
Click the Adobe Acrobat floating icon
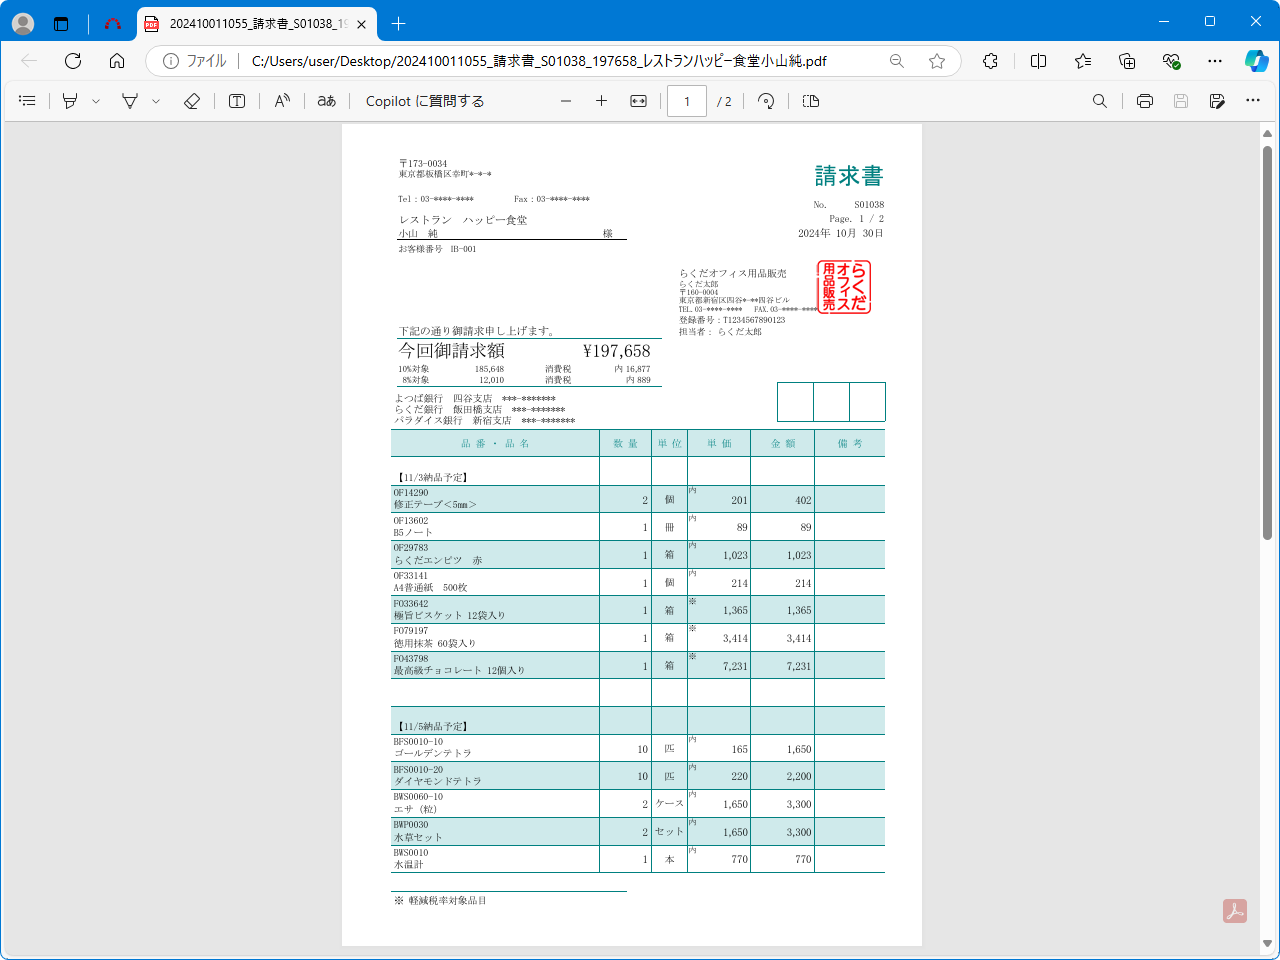pos(1235,911)
